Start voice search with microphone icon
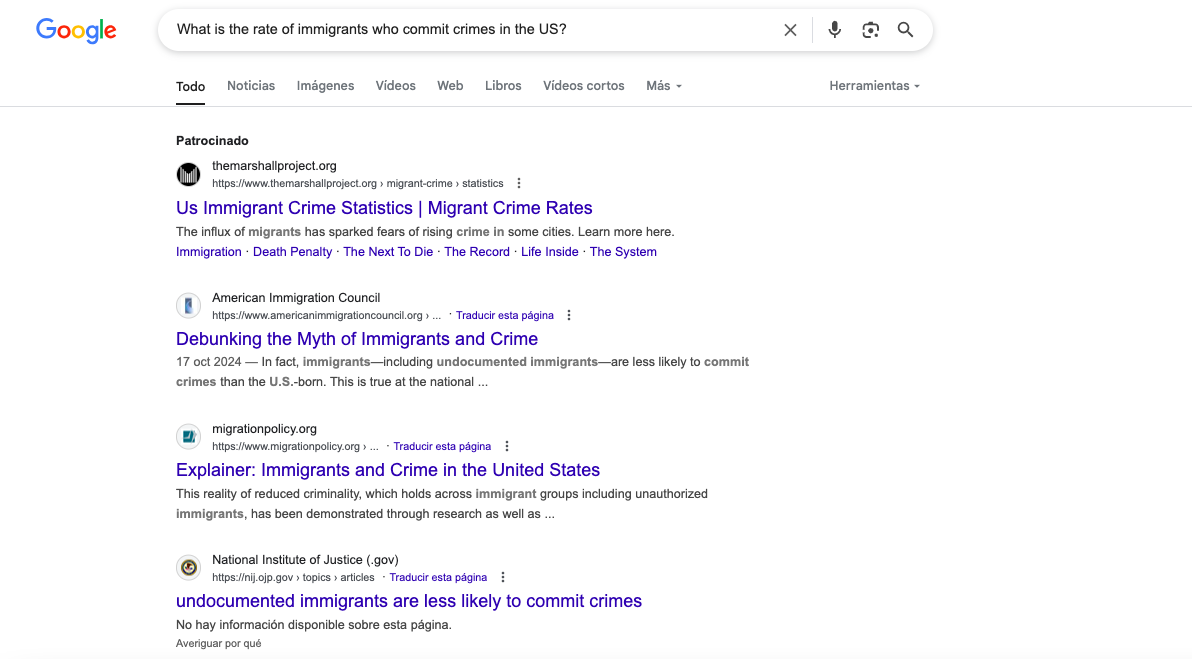The image size is (1192, 659). [835, 30]
